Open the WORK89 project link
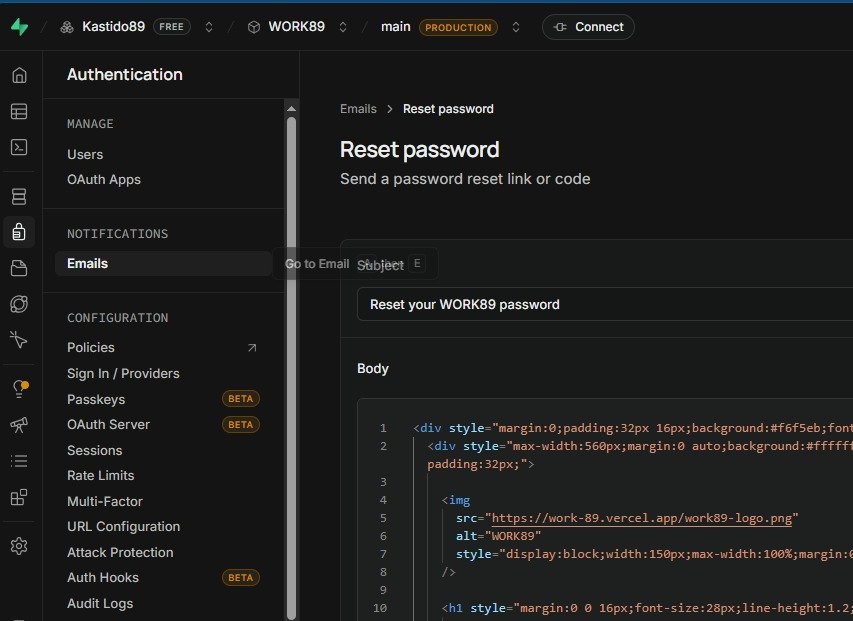The height and width of the screenshot is (621, 853). [296, 27]
